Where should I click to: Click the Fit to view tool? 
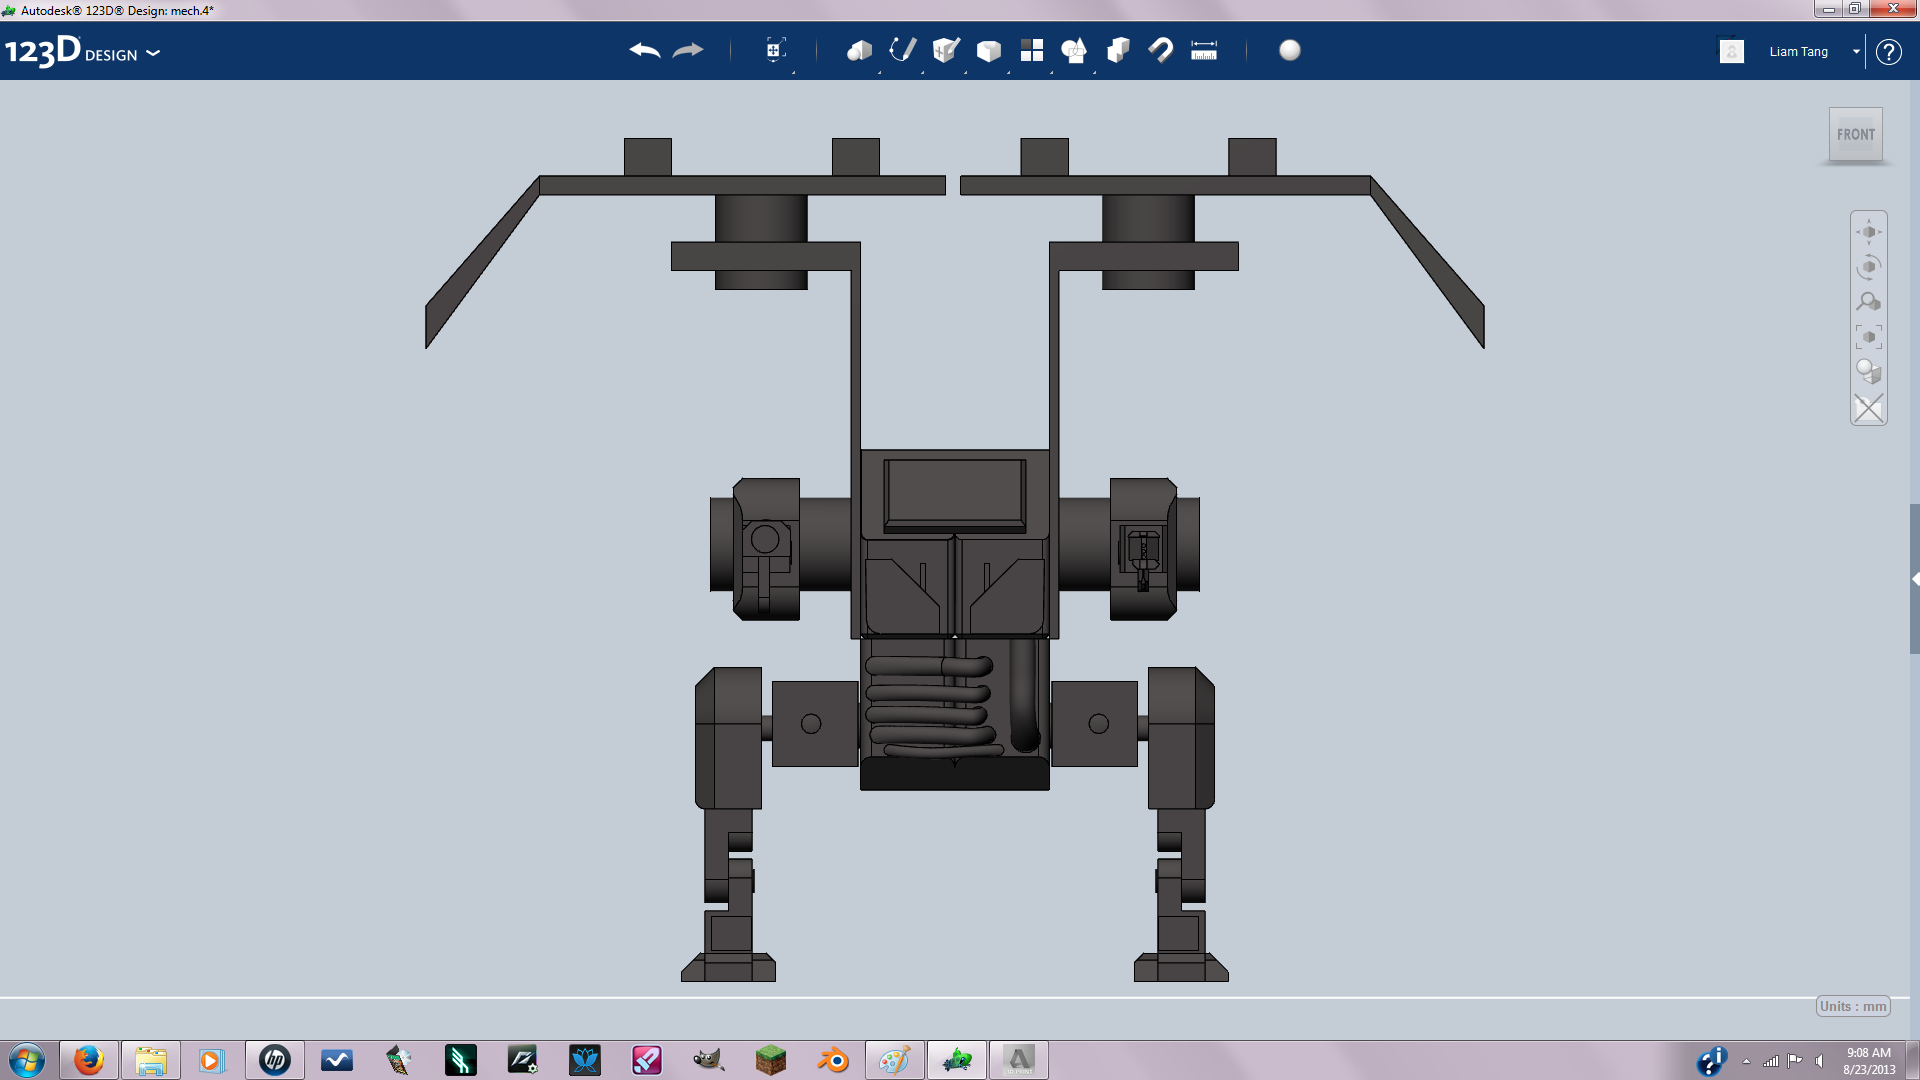pos(1869,337)
